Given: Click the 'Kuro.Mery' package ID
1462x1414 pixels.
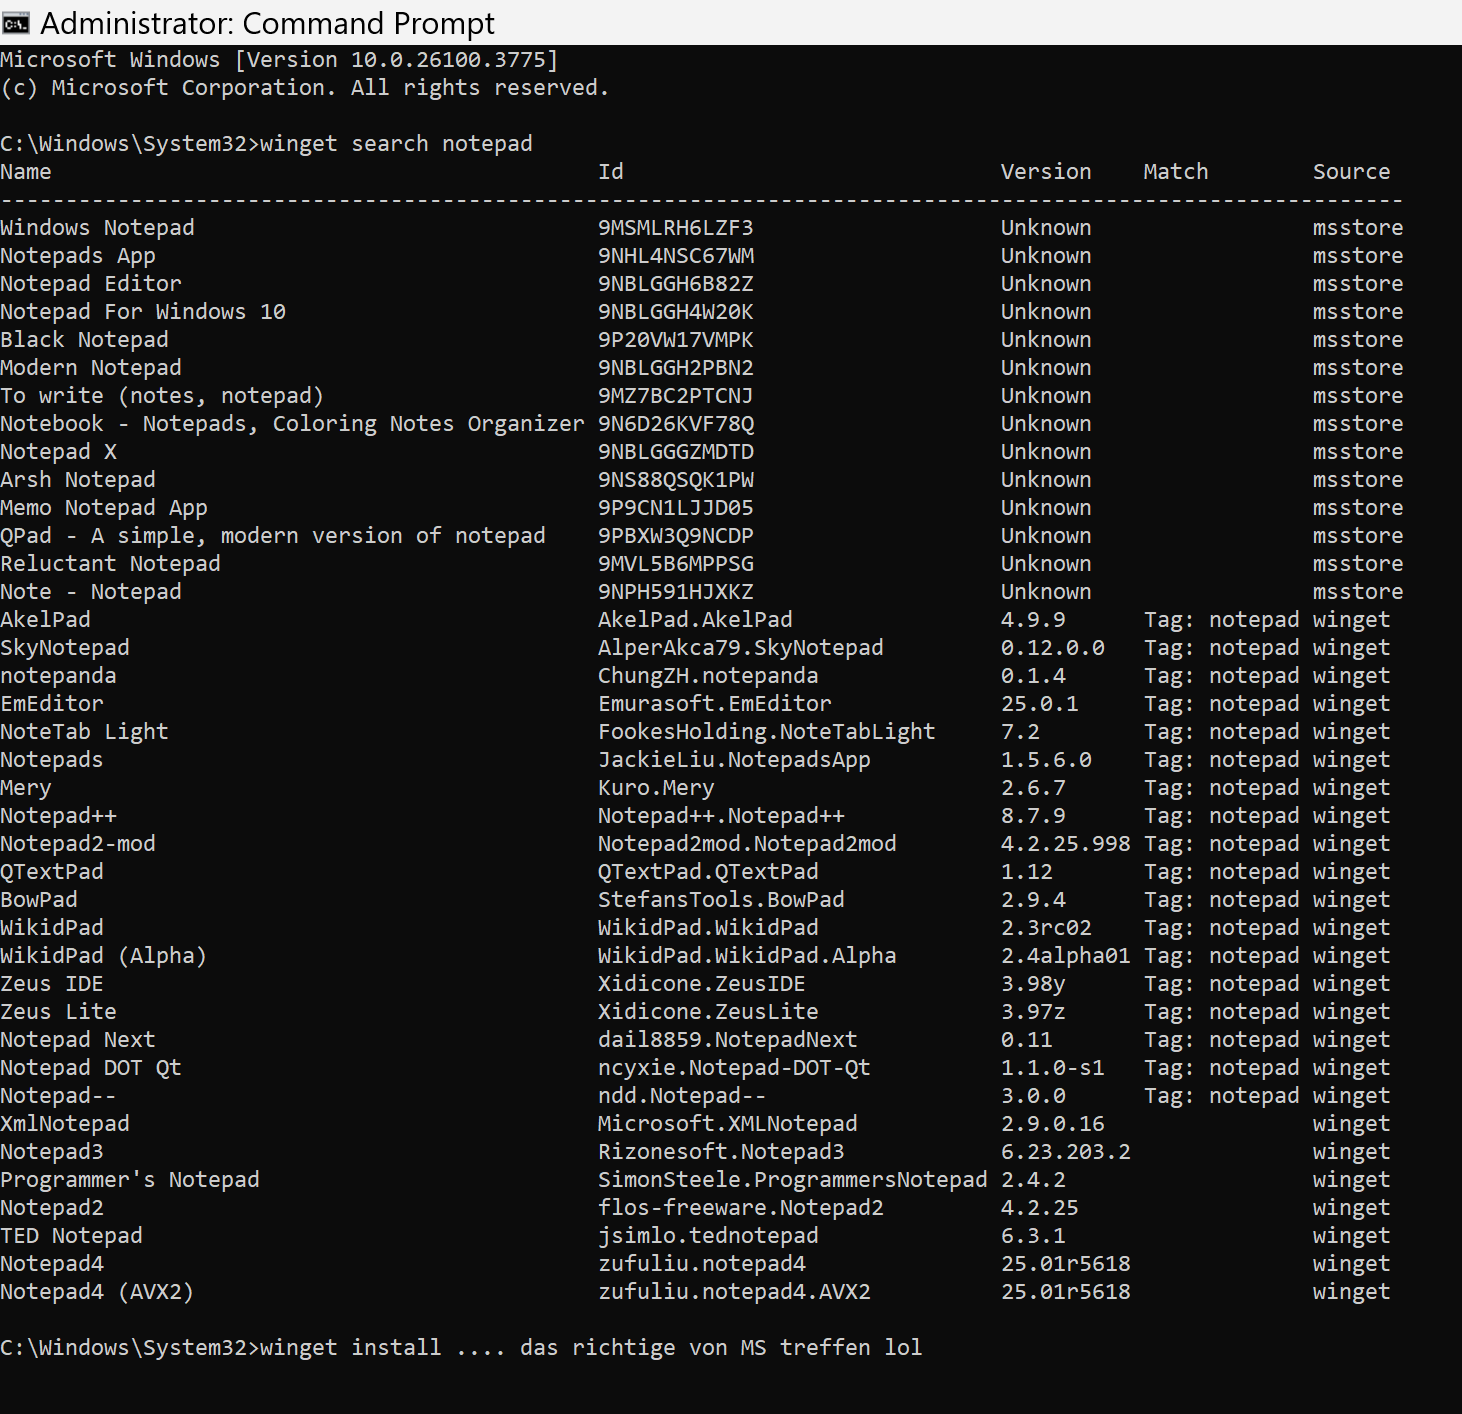Looking at the screenshot, I should (x=656, y=788).
